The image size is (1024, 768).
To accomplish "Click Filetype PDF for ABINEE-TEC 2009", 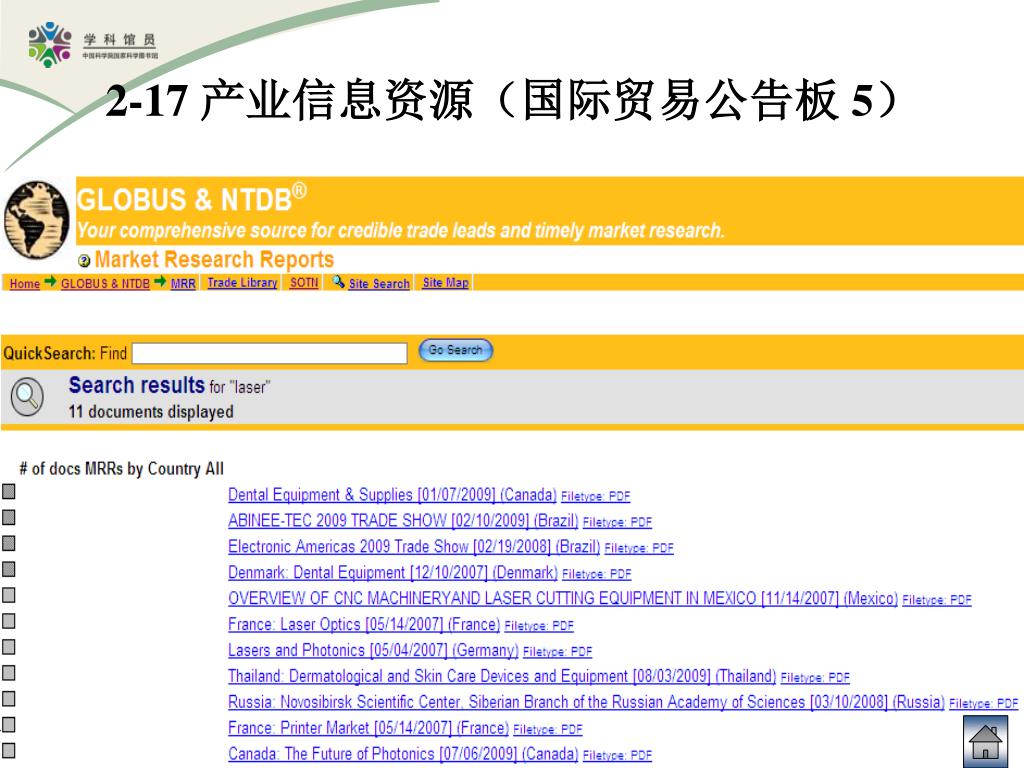I will click(x=617, y=522).
